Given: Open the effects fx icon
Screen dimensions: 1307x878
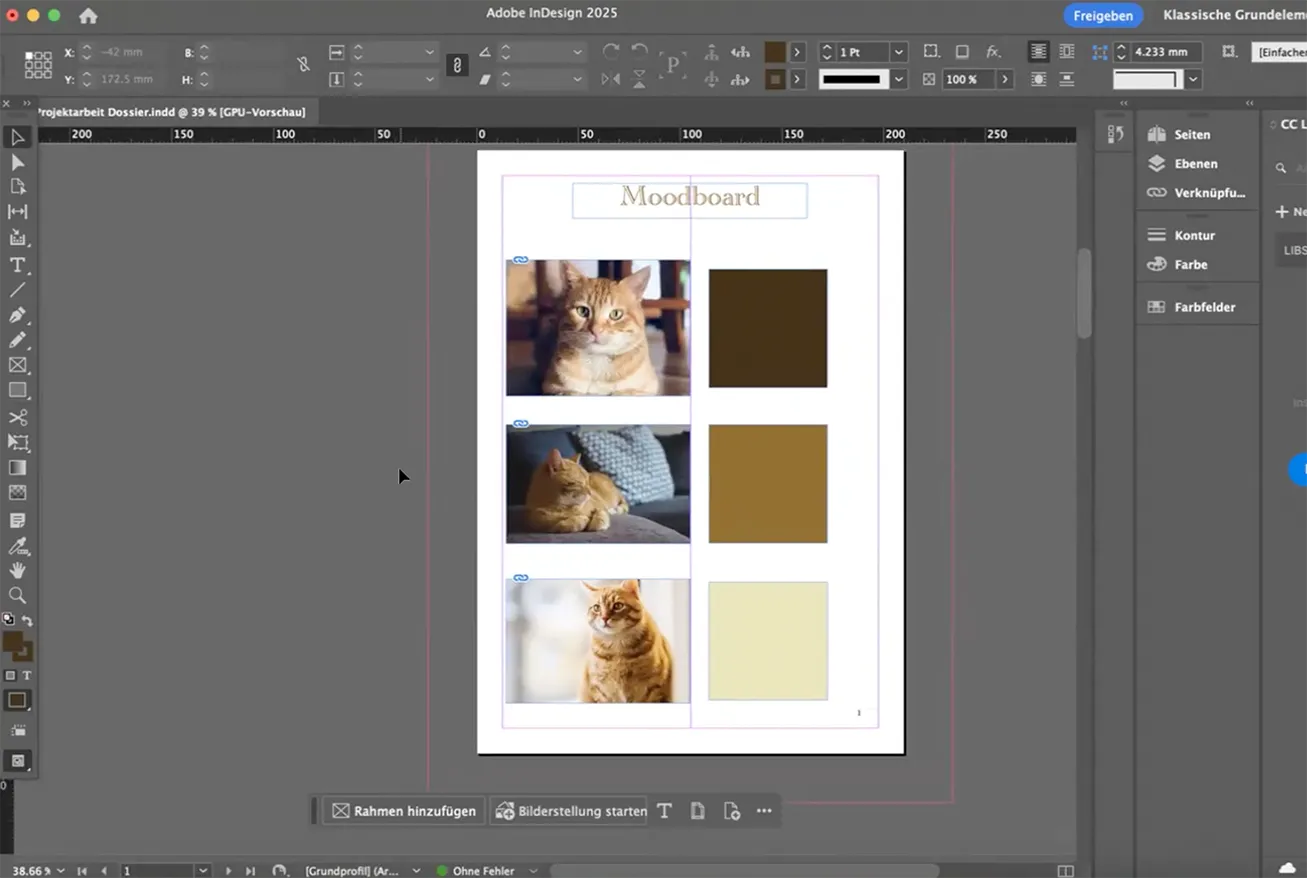Looking at the screenshot, I should pos(993,52).
